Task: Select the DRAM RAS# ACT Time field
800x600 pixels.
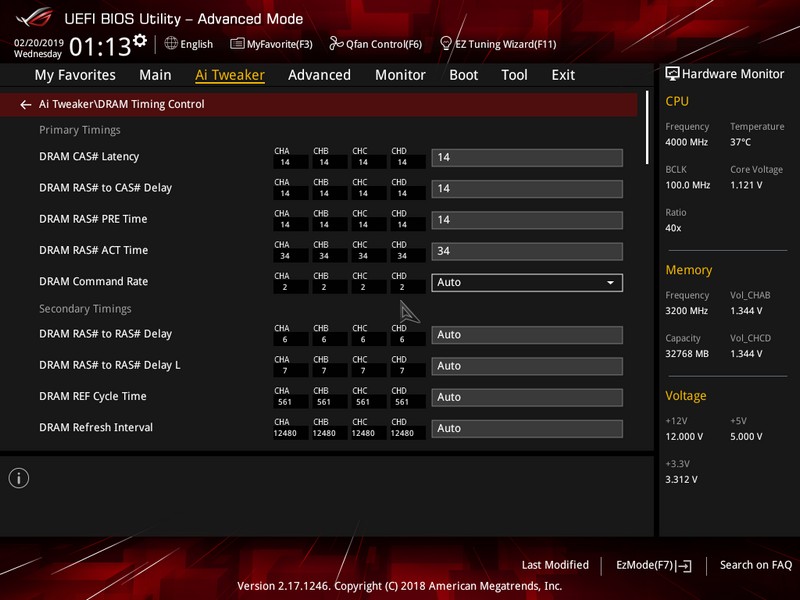Action: (526, 251)
